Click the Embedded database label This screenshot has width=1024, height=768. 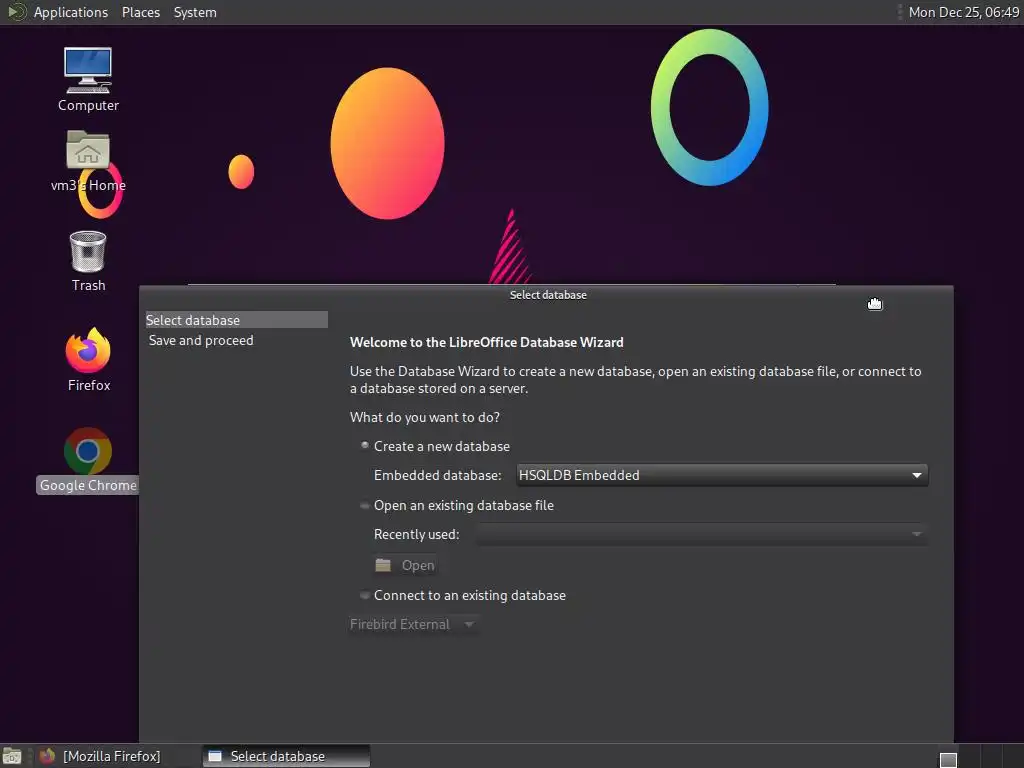tap(438, 475)
